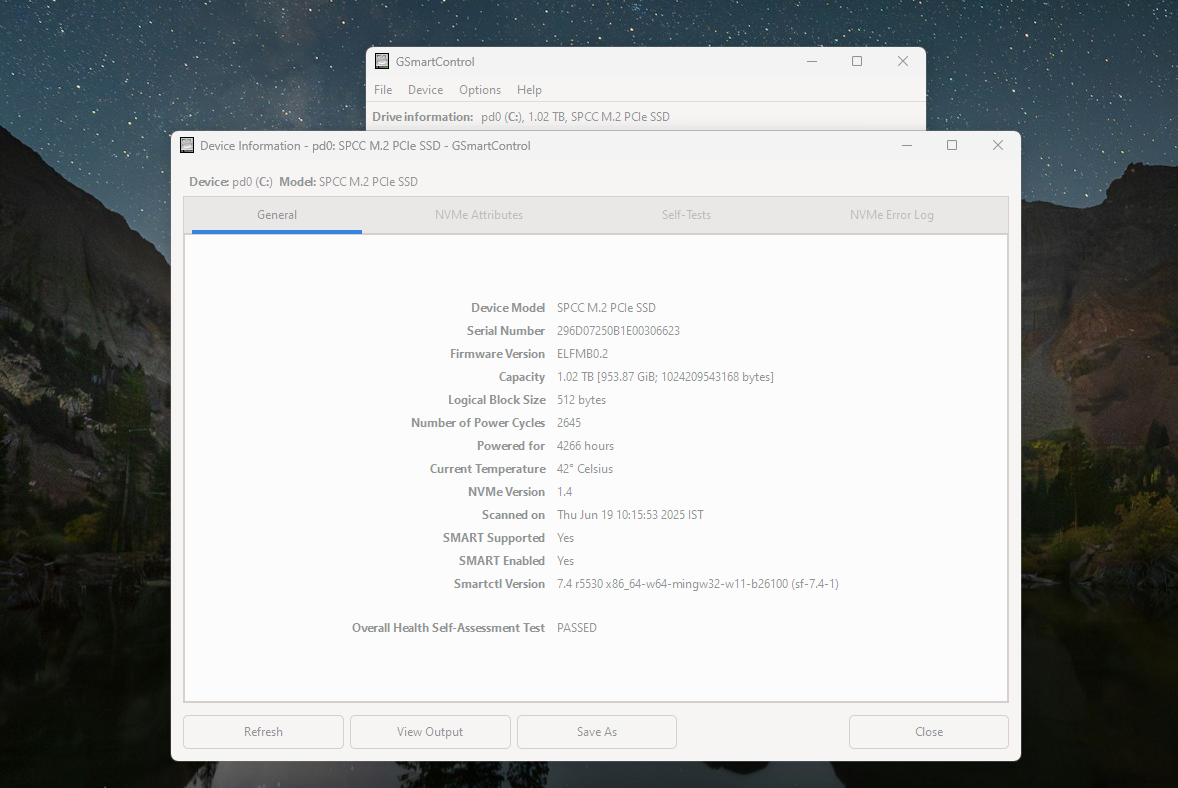The image size is (1178, 788).
Task: Open the File menu
Action: tap(383, 90)
